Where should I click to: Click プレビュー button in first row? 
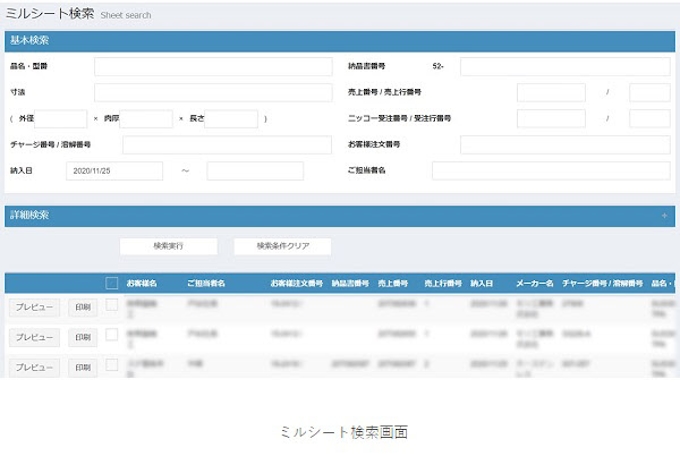coord(35,308)
